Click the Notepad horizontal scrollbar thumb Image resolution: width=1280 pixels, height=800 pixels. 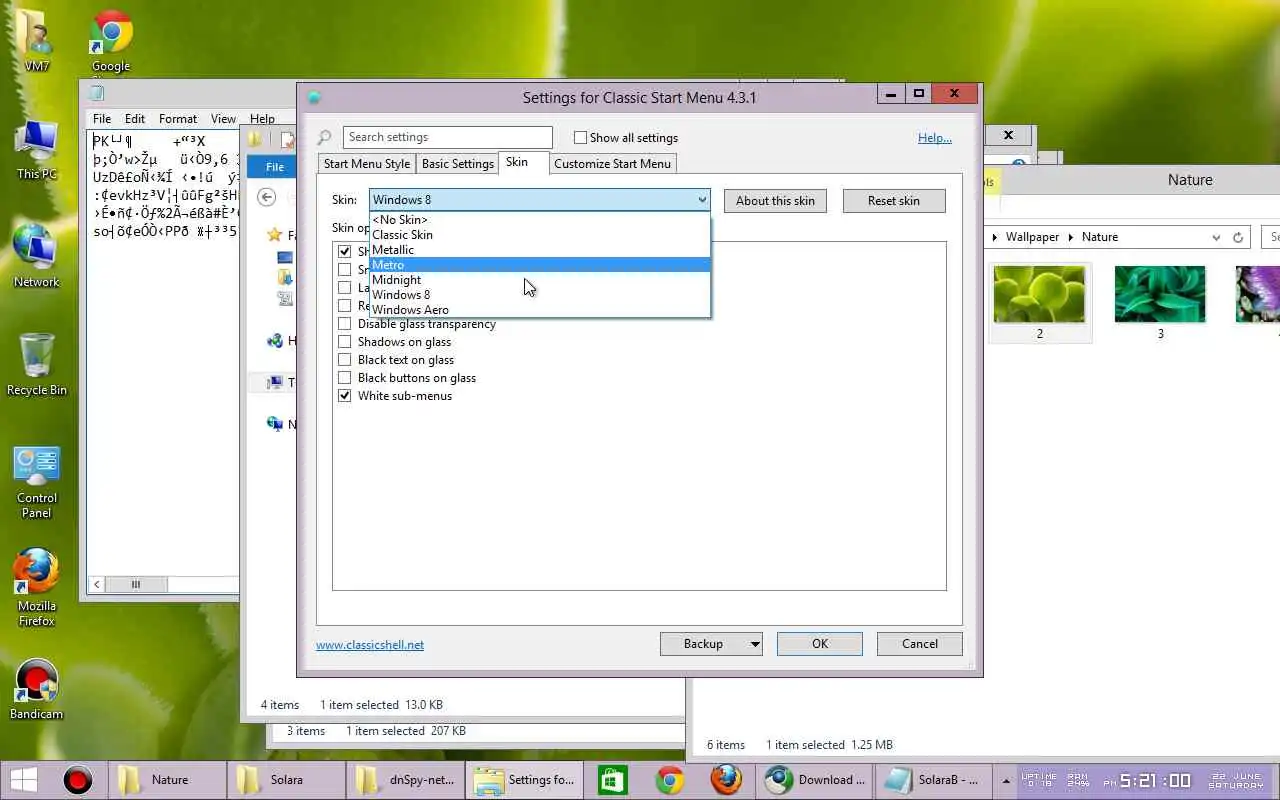point(136,584)
